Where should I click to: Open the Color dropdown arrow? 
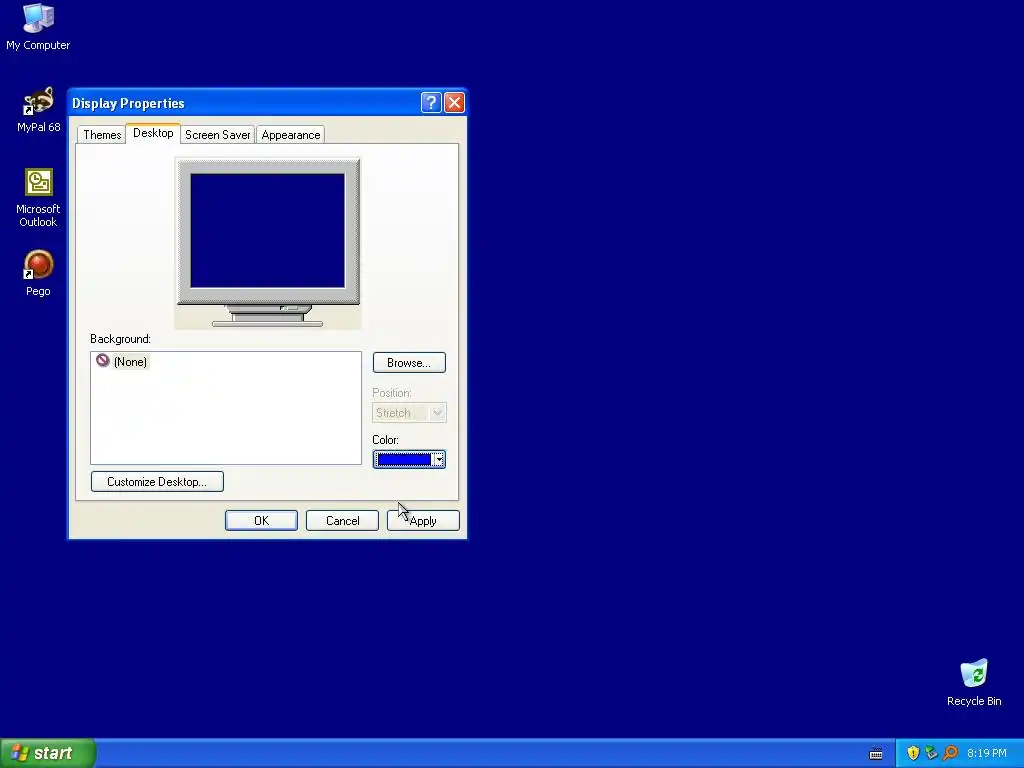point(439,460)
